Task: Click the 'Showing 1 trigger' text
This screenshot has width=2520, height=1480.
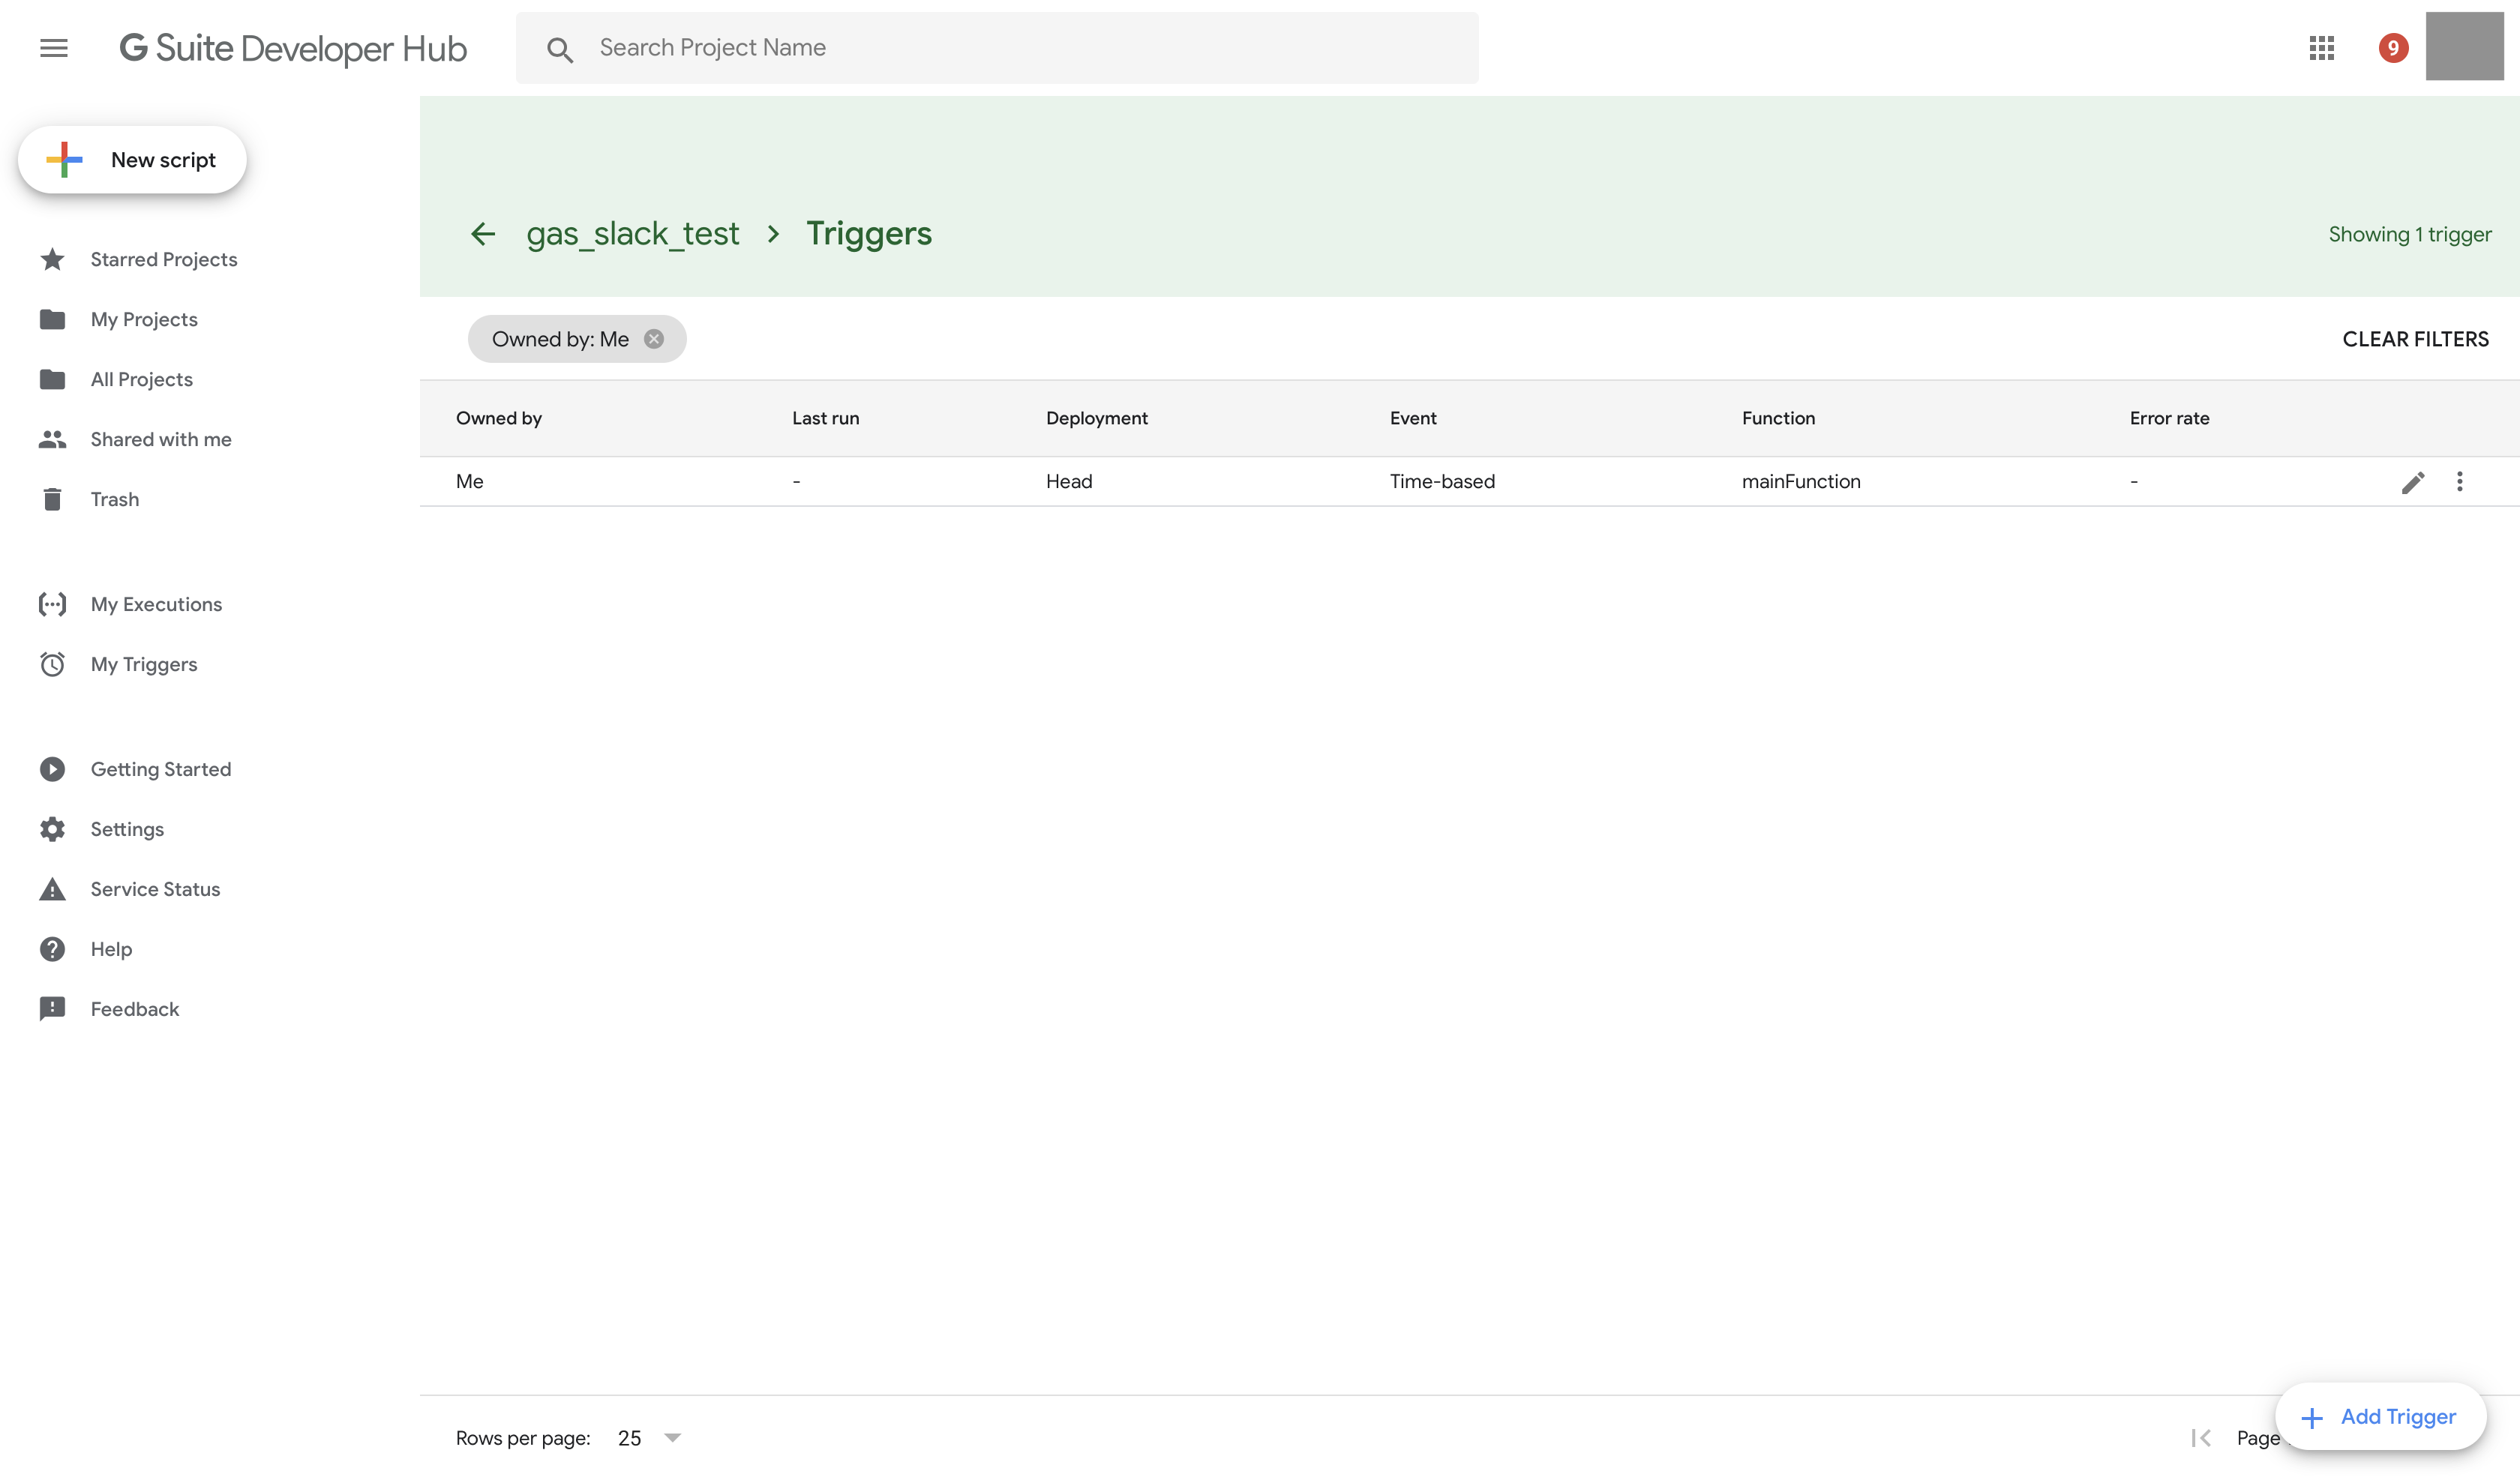Action: point(2410,234)
